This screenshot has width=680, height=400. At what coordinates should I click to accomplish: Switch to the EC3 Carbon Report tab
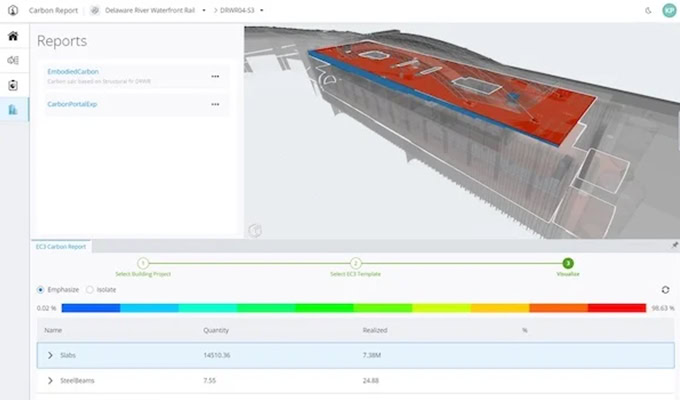pos(61,246)
